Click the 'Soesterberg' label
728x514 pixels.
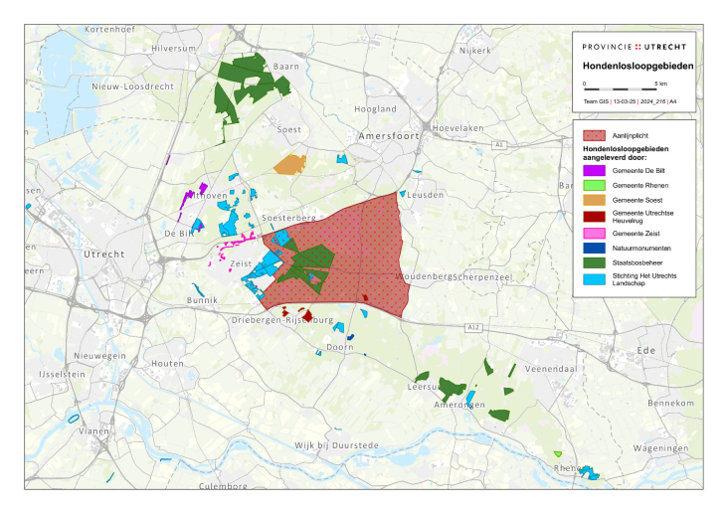288,218
